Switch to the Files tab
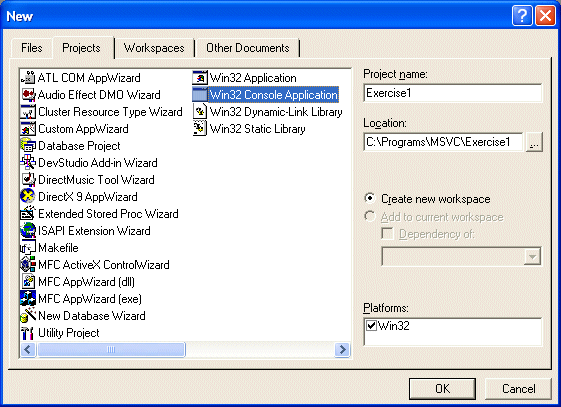Screen dimensions: 561x407 click(31, 48)
